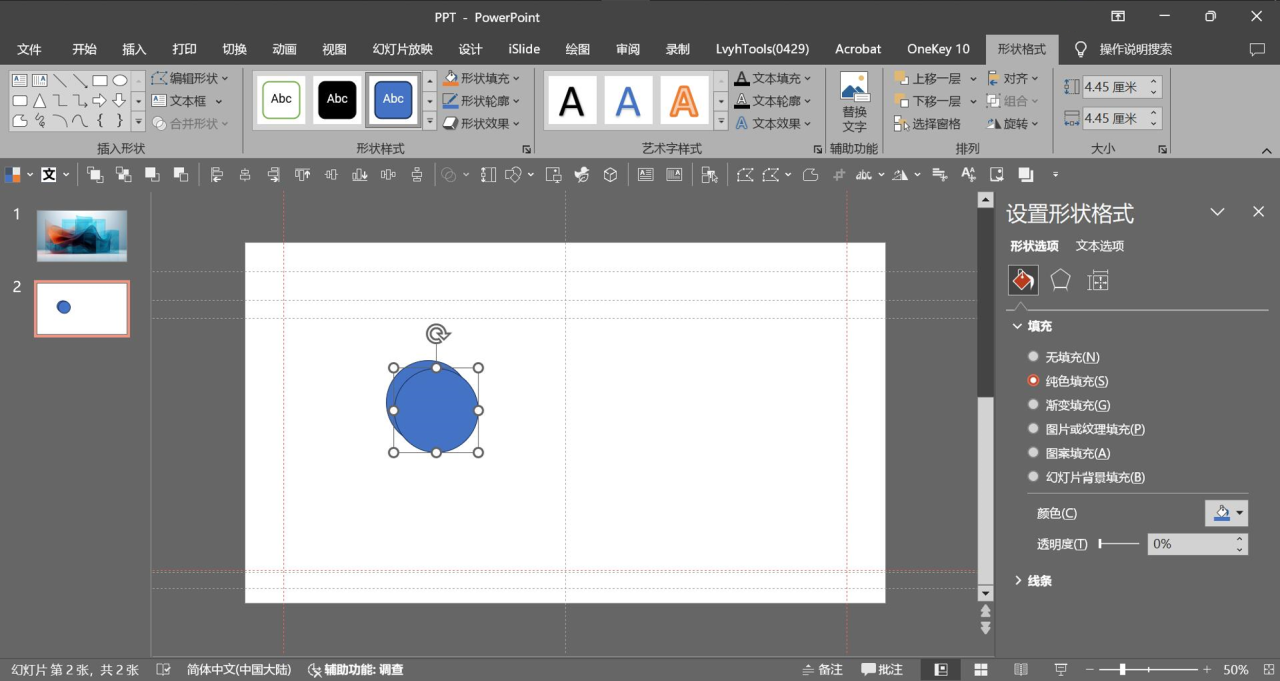
Task: Toggle 备注 notes in status bar
Action: pyautogui.click(x=822, y=669)
